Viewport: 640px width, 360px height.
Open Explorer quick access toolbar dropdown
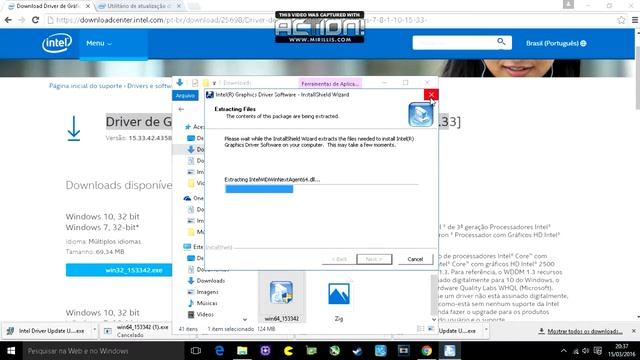pyautogui.click(x=214, y=83)
